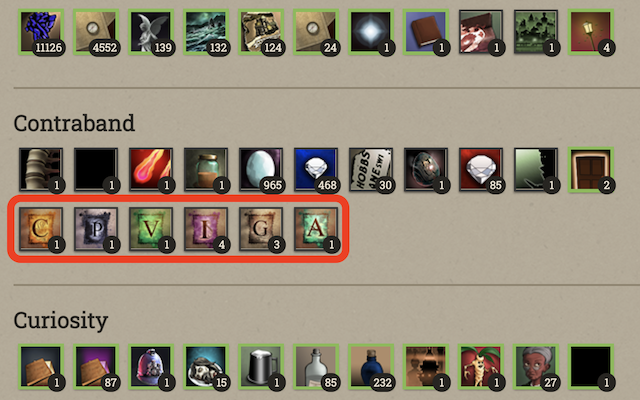640x400 pixels.
Task: Select the street lamp item with 4
Action: coord(591,32)
